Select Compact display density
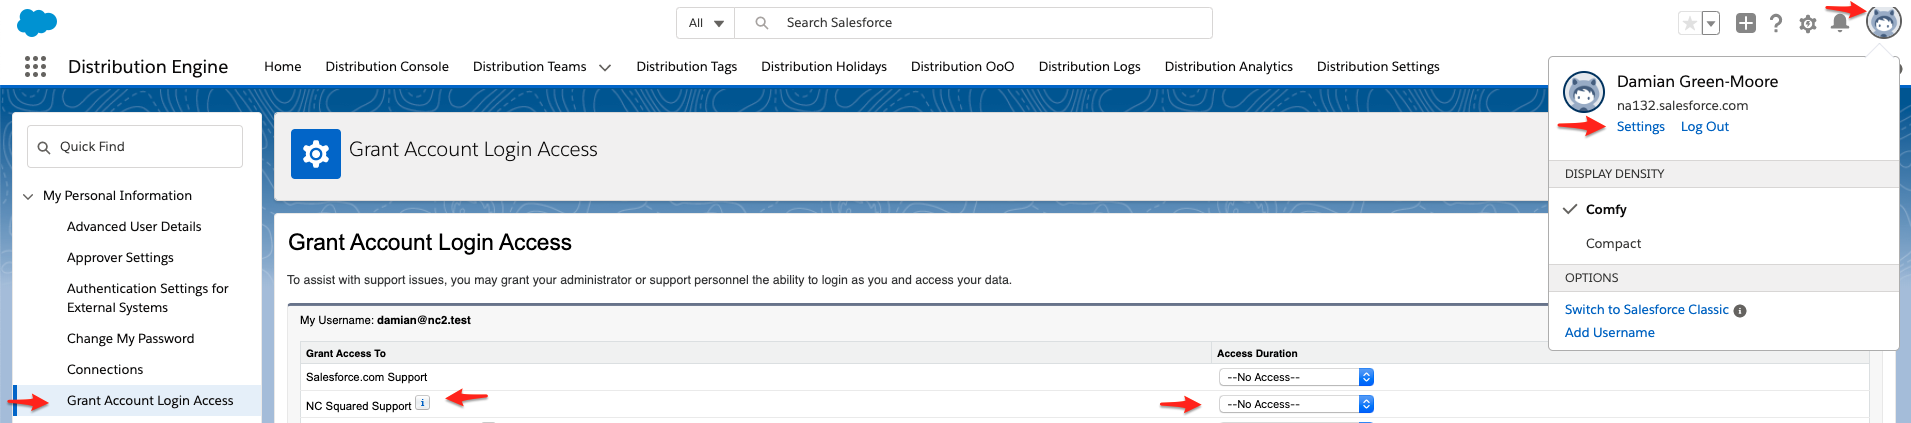 click(x=1613, y=244)
